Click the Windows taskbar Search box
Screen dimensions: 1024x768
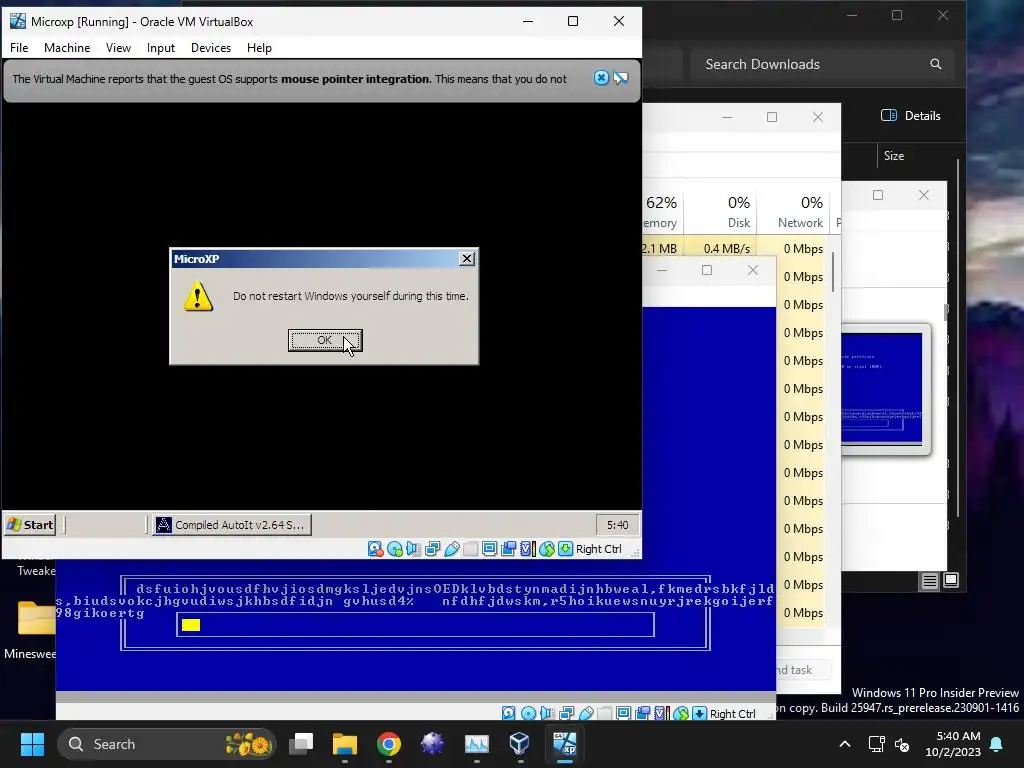tap(167, 744)
